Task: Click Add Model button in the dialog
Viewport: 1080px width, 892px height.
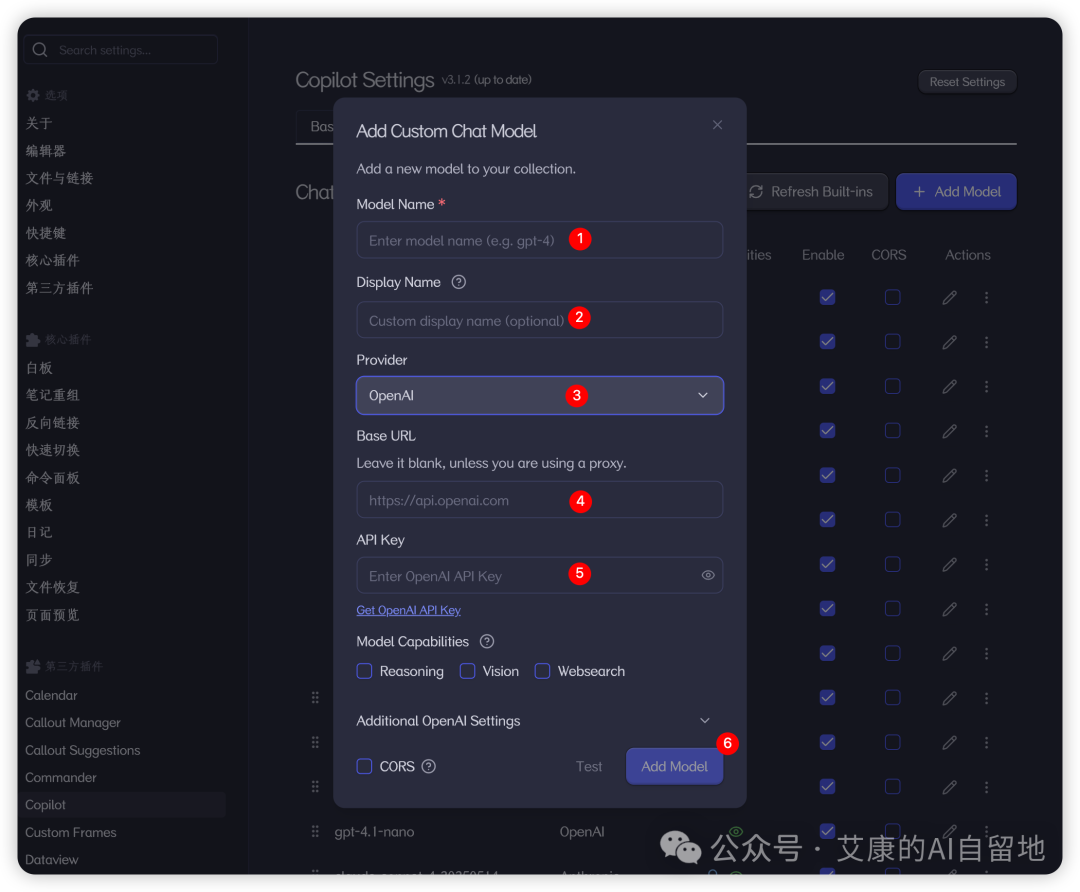Action: (674, 767)
